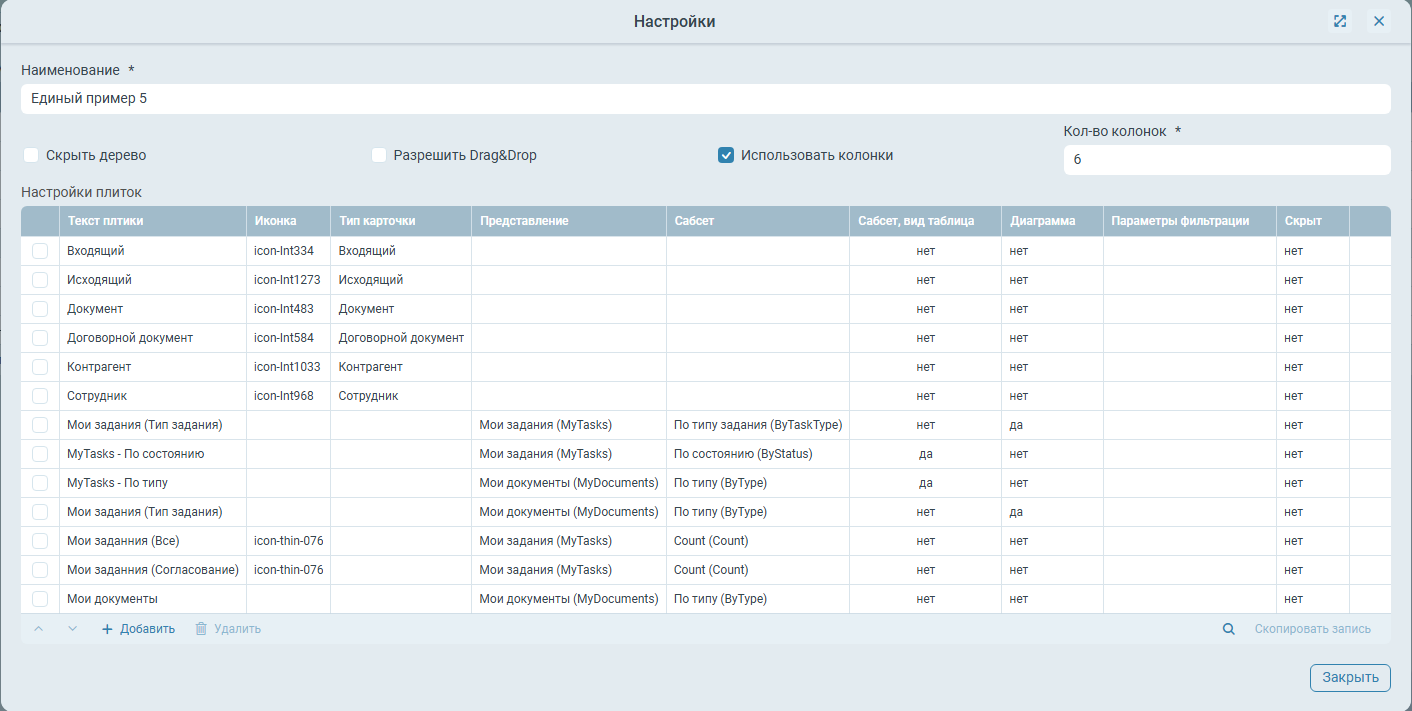
Task: Enable the Скрыть дерево checkbox
Action: [31, 155]
